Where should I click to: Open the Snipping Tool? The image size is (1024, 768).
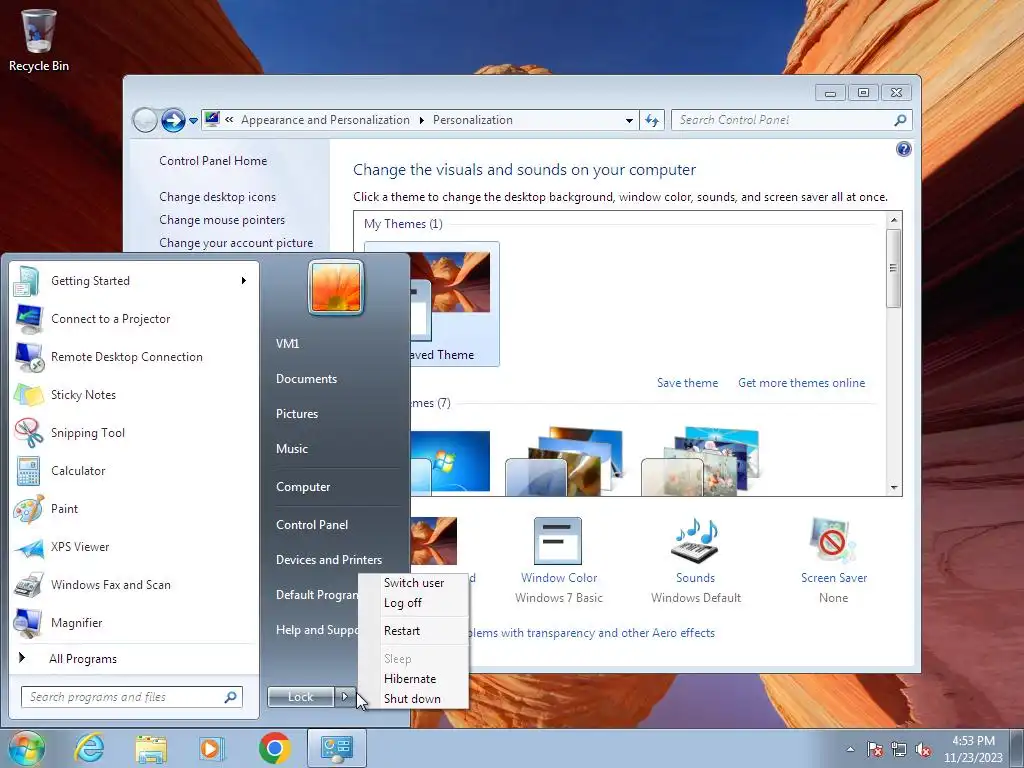pos(134,432)
